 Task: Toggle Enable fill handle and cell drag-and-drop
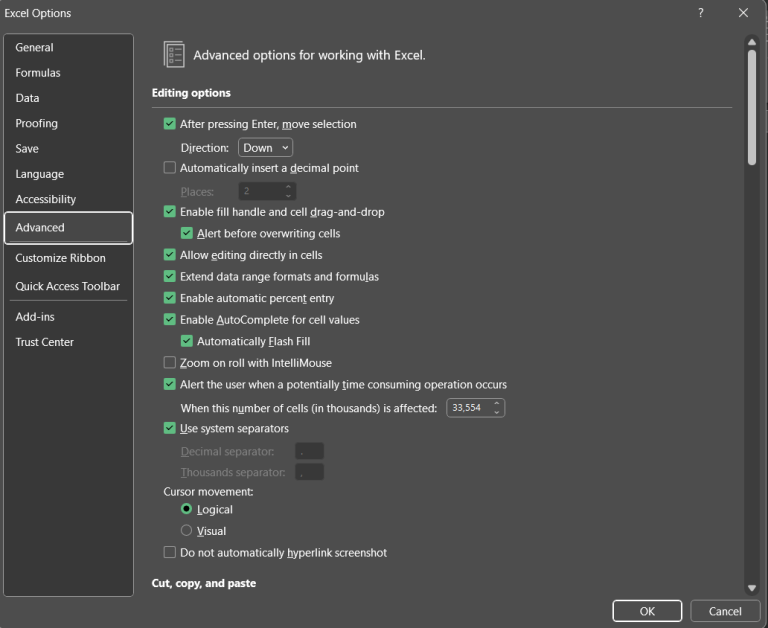tap(169, 212)
